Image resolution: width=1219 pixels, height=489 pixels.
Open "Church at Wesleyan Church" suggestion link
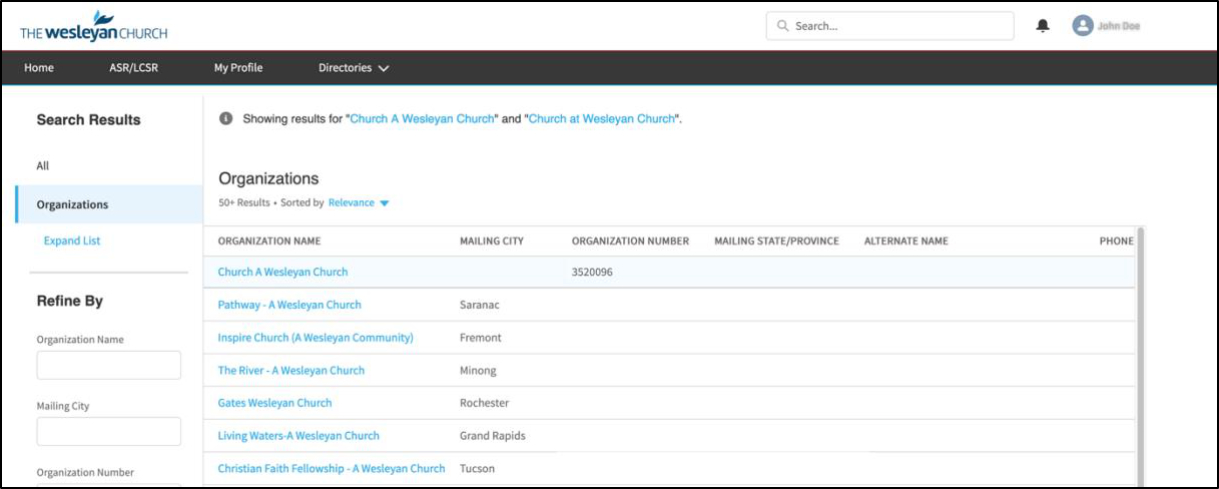(602, 119)
